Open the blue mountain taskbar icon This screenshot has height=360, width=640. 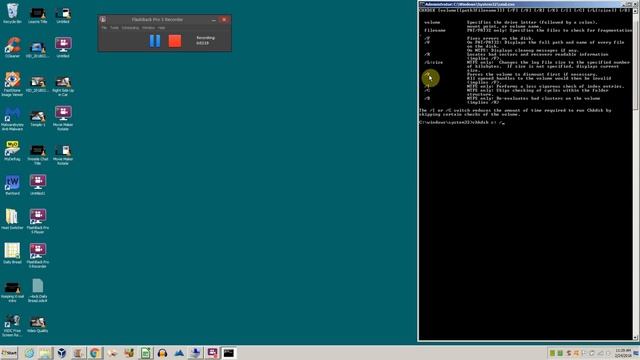(179, 353)
